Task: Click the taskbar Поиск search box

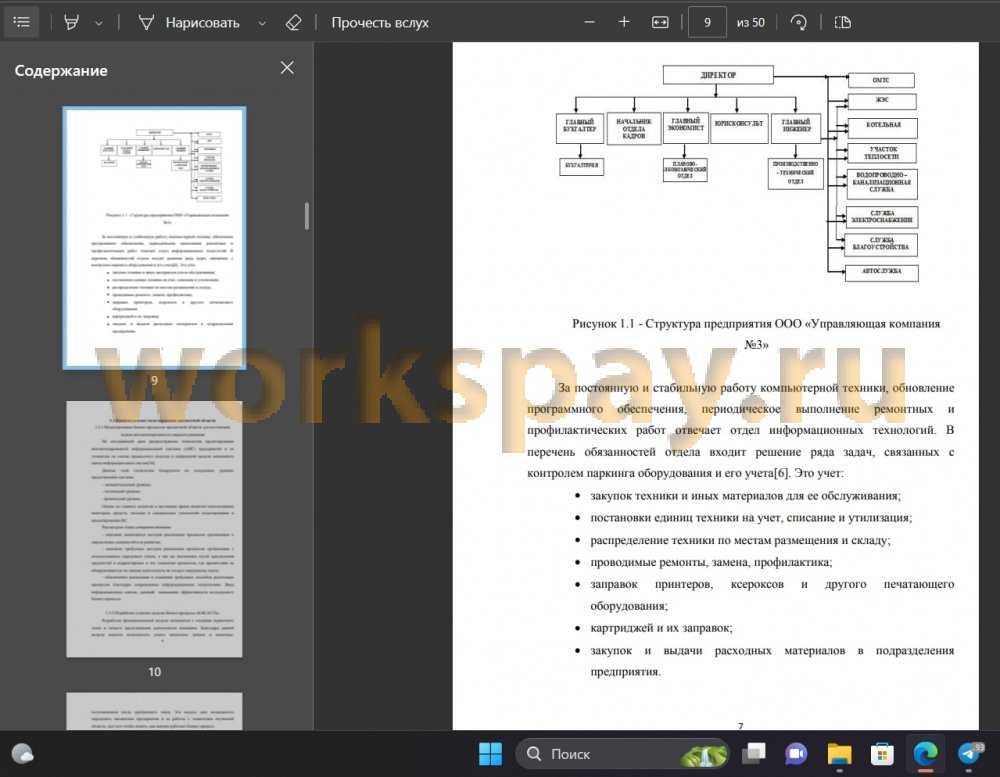Action: point(622,754)
